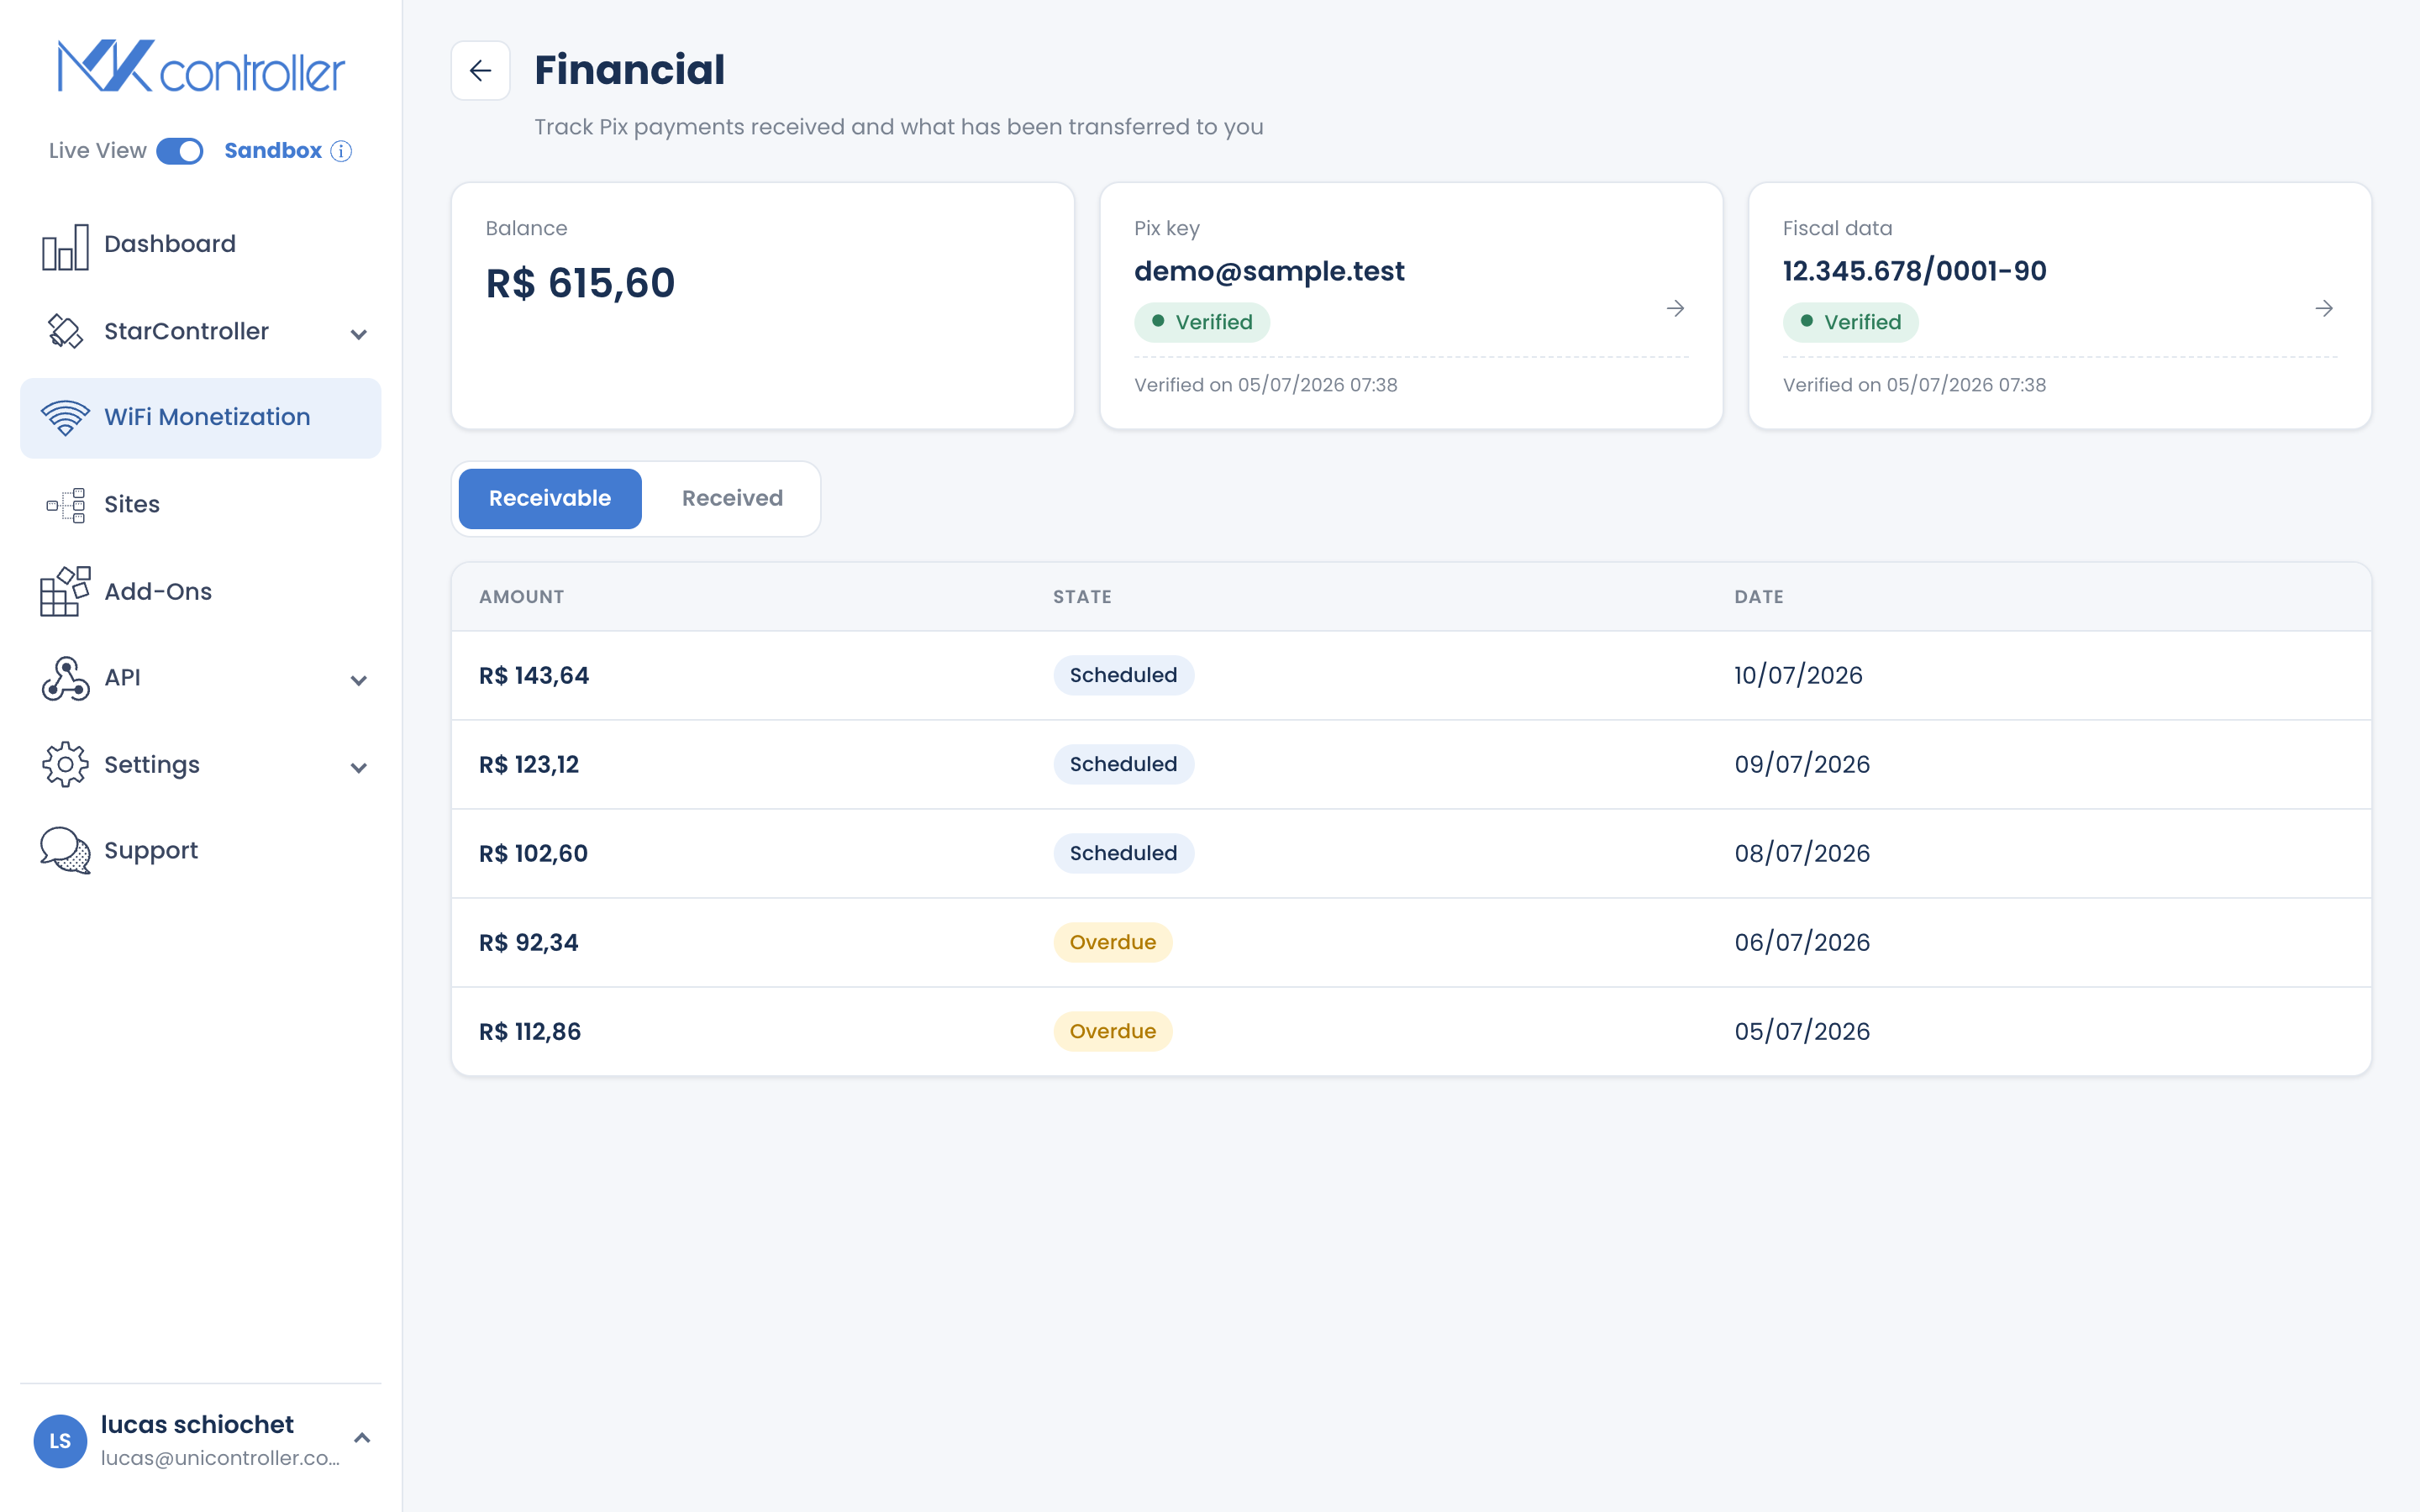Click the API webhook icon

coord(65,678)
